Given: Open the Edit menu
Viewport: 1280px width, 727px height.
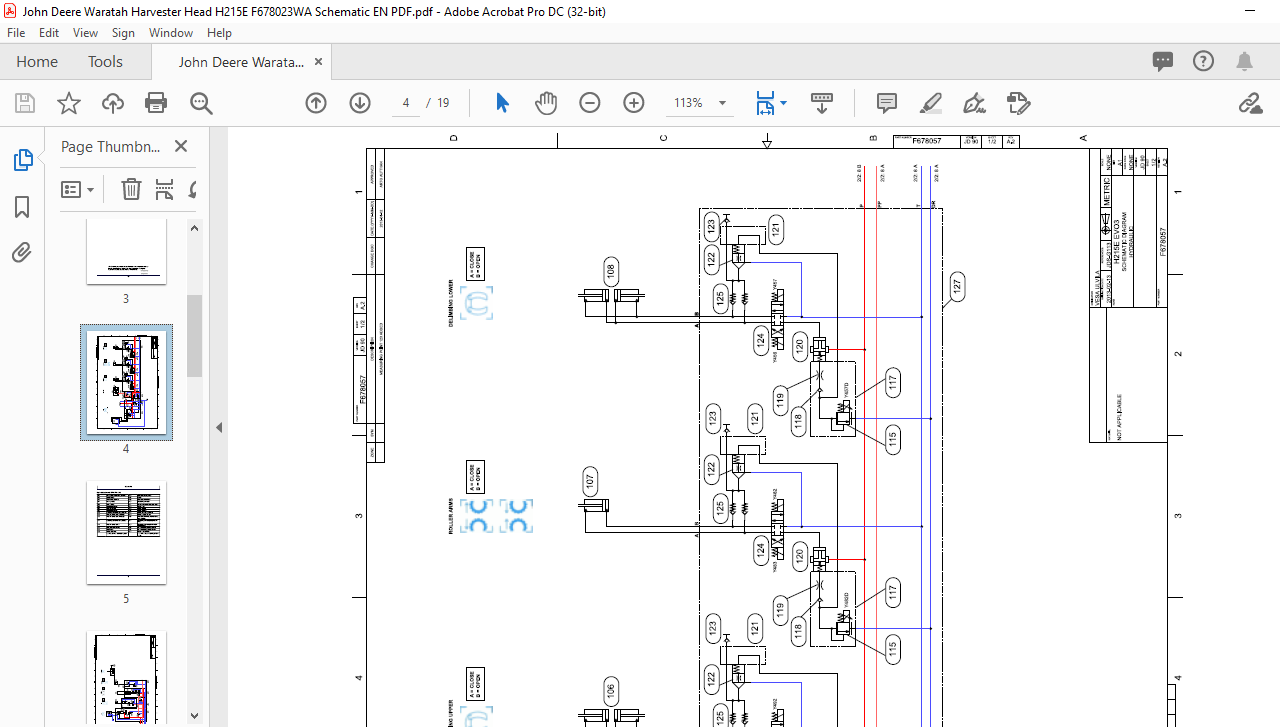Looking at the screenshot, I should (49, 33).
